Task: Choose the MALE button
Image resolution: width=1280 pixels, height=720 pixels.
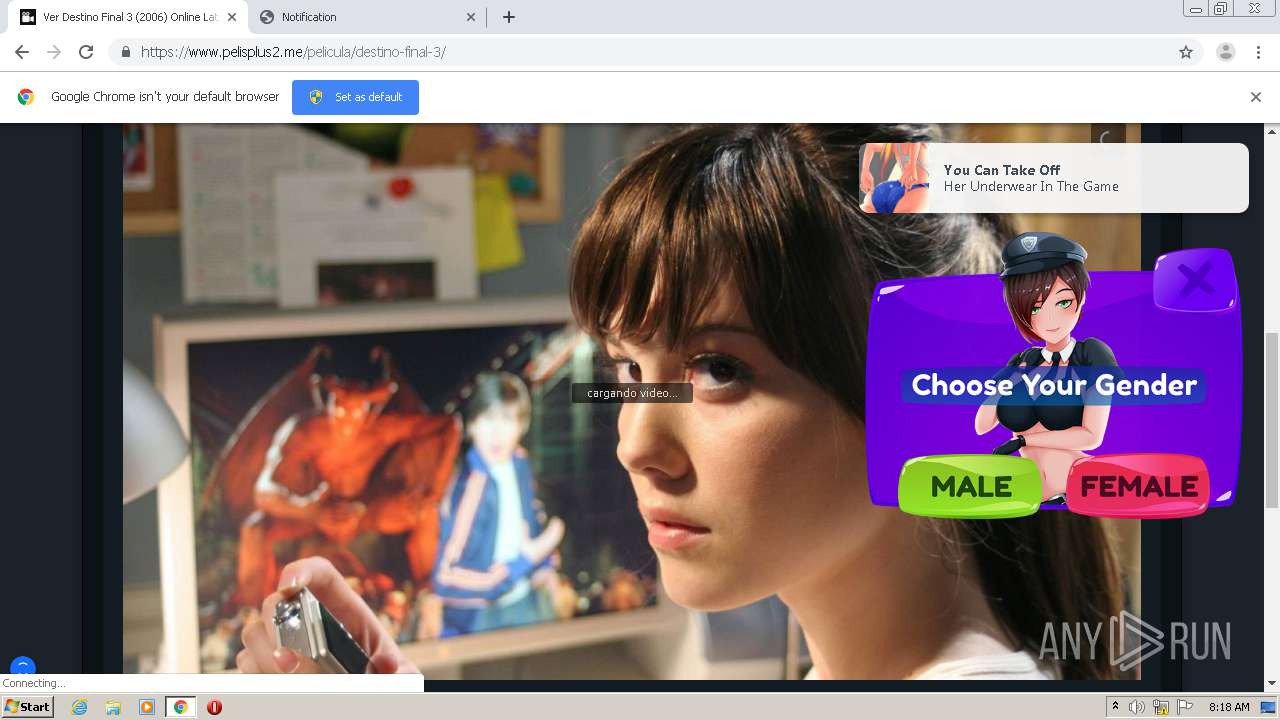Action: (x=971, y=487)
